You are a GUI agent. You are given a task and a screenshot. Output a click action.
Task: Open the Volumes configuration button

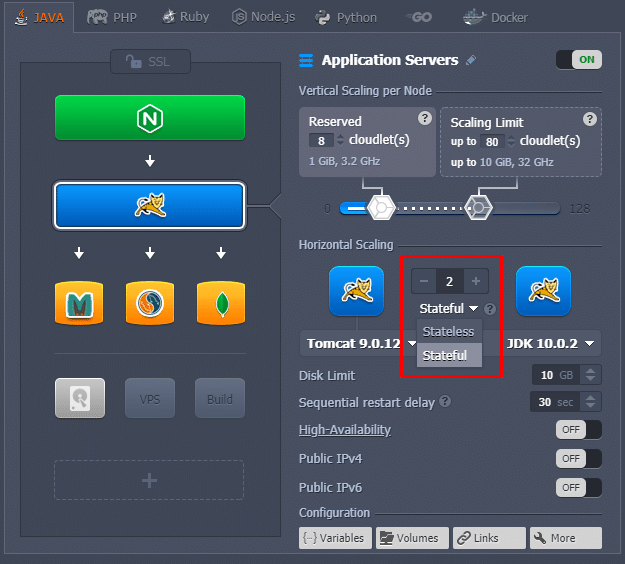click(412, 538)
